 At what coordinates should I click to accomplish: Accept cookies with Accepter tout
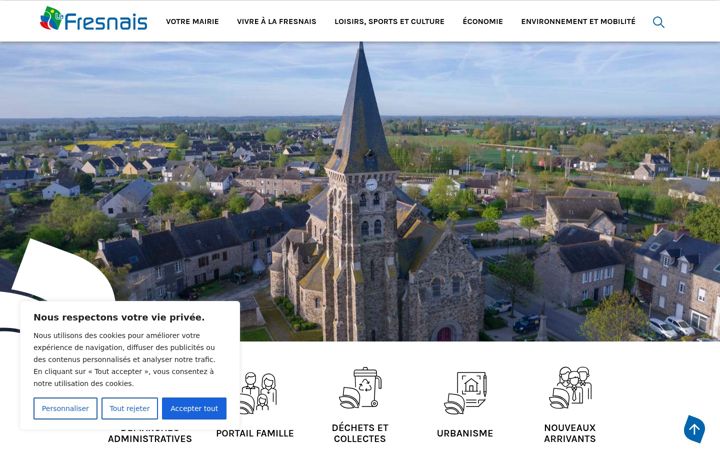click(194, 408)
